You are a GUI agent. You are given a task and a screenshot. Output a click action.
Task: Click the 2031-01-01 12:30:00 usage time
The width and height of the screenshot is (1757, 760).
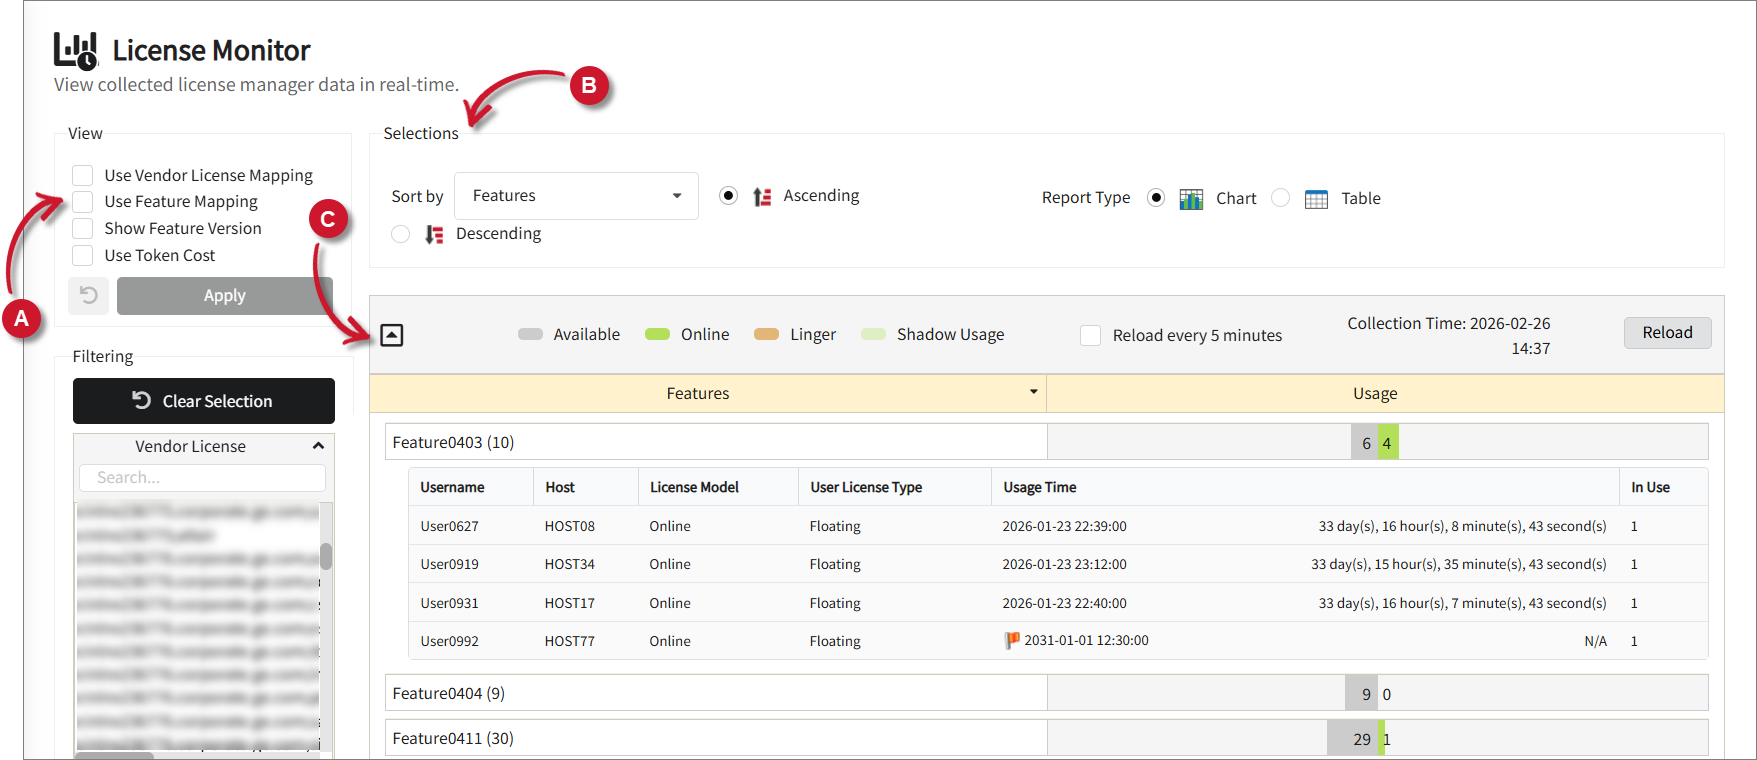pyautogui.click(x=1087, y=640)
